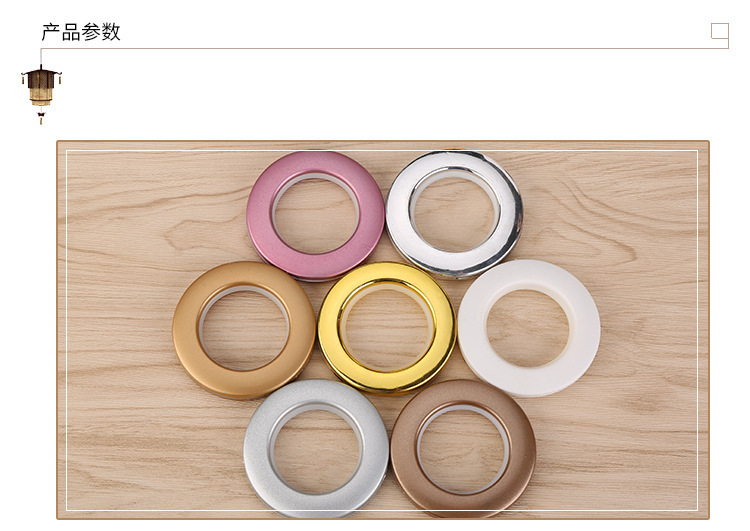The height and width of the screenshot is (531, 750).
Task: Select the 产品参数 section heading
Action: [81, 32]
